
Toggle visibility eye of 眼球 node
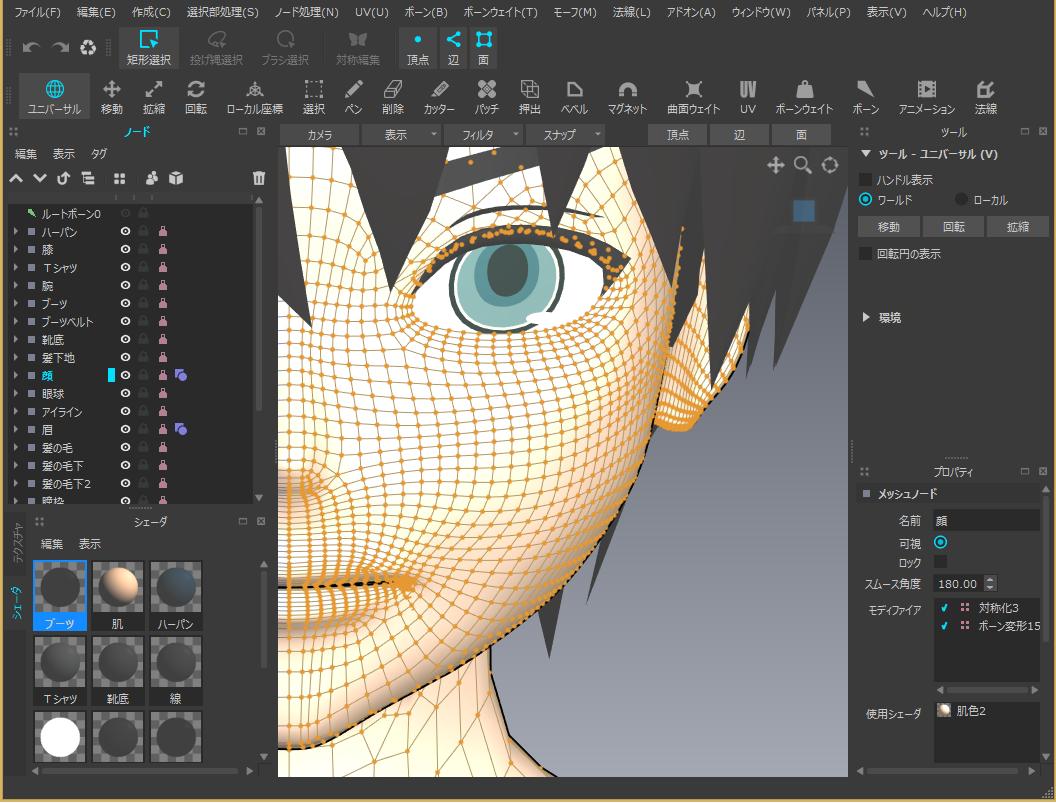(125, 393)
